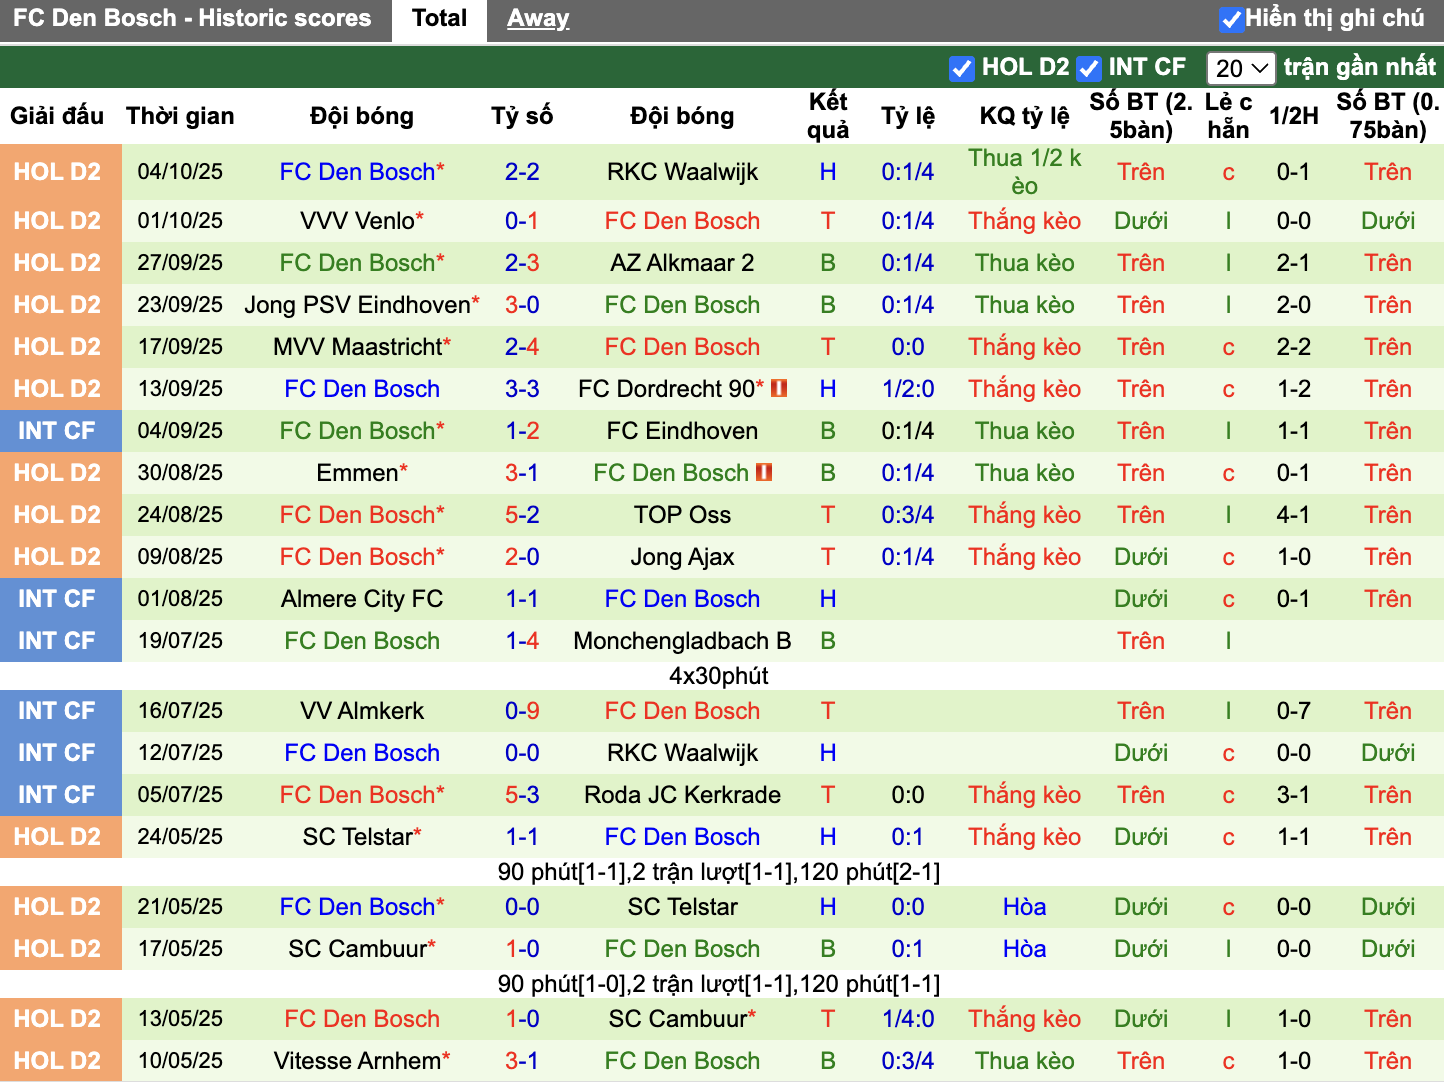Click 4x30phút match note
The width and height of the screenshot is (1444, 1082).
coord(718,676)
